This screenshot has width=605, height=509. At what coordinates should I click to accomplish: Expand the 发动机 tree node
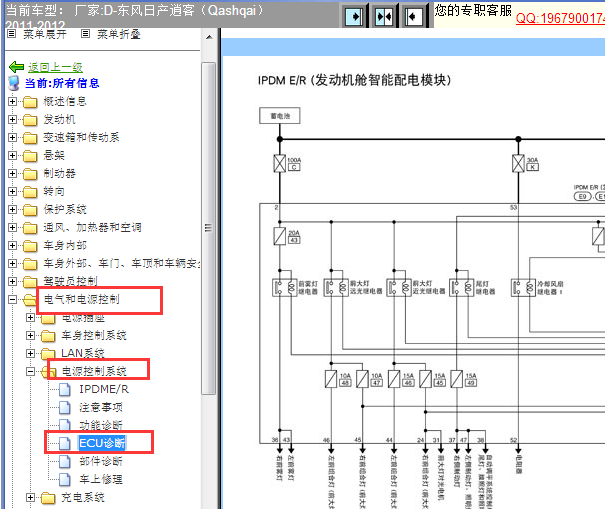pyautogui.click(x=12, y=120)
